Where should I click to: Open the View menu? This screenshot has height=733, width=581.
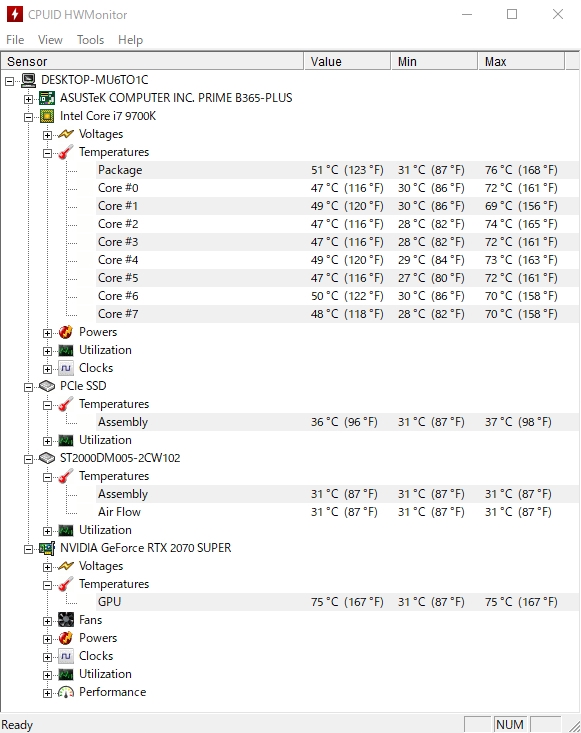tap(50, 40)
